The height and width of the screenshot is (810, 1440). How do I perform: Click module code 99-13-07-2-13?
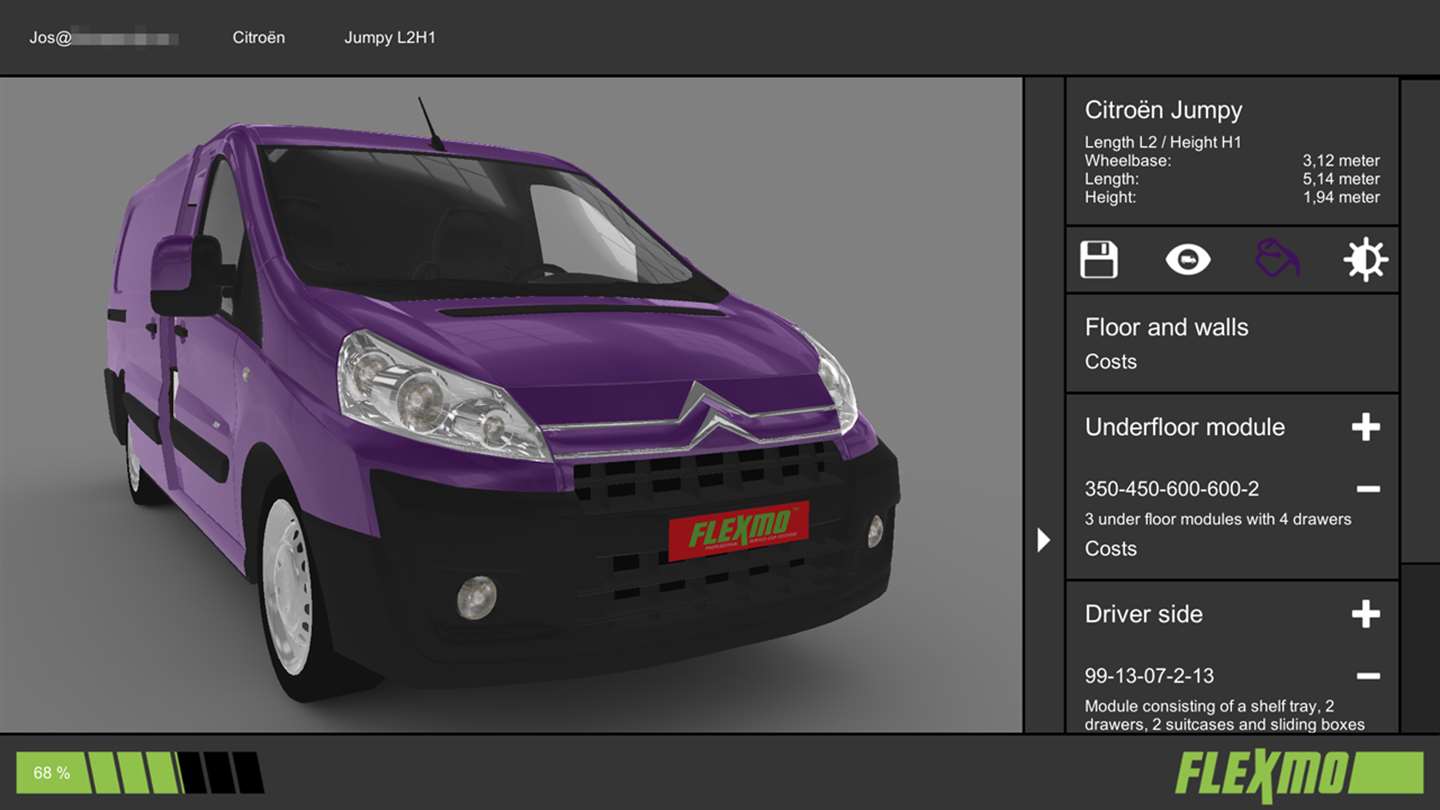1150,676
